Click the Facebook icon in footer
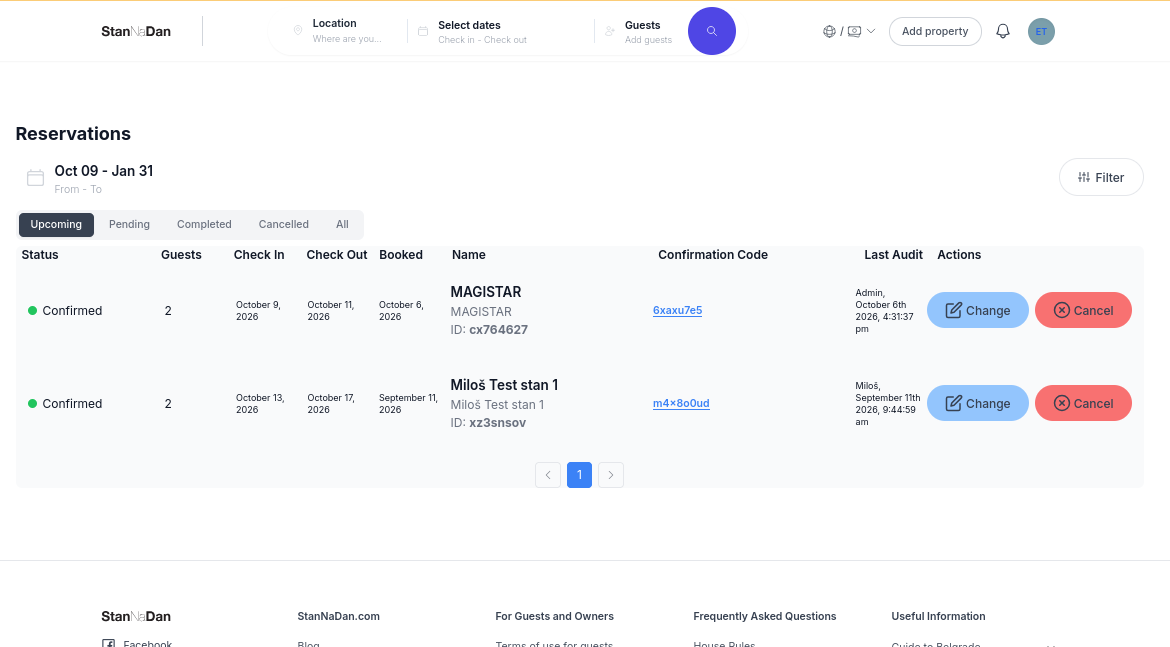The height and width of the screenshot is (647, 1170). [108, 643]
